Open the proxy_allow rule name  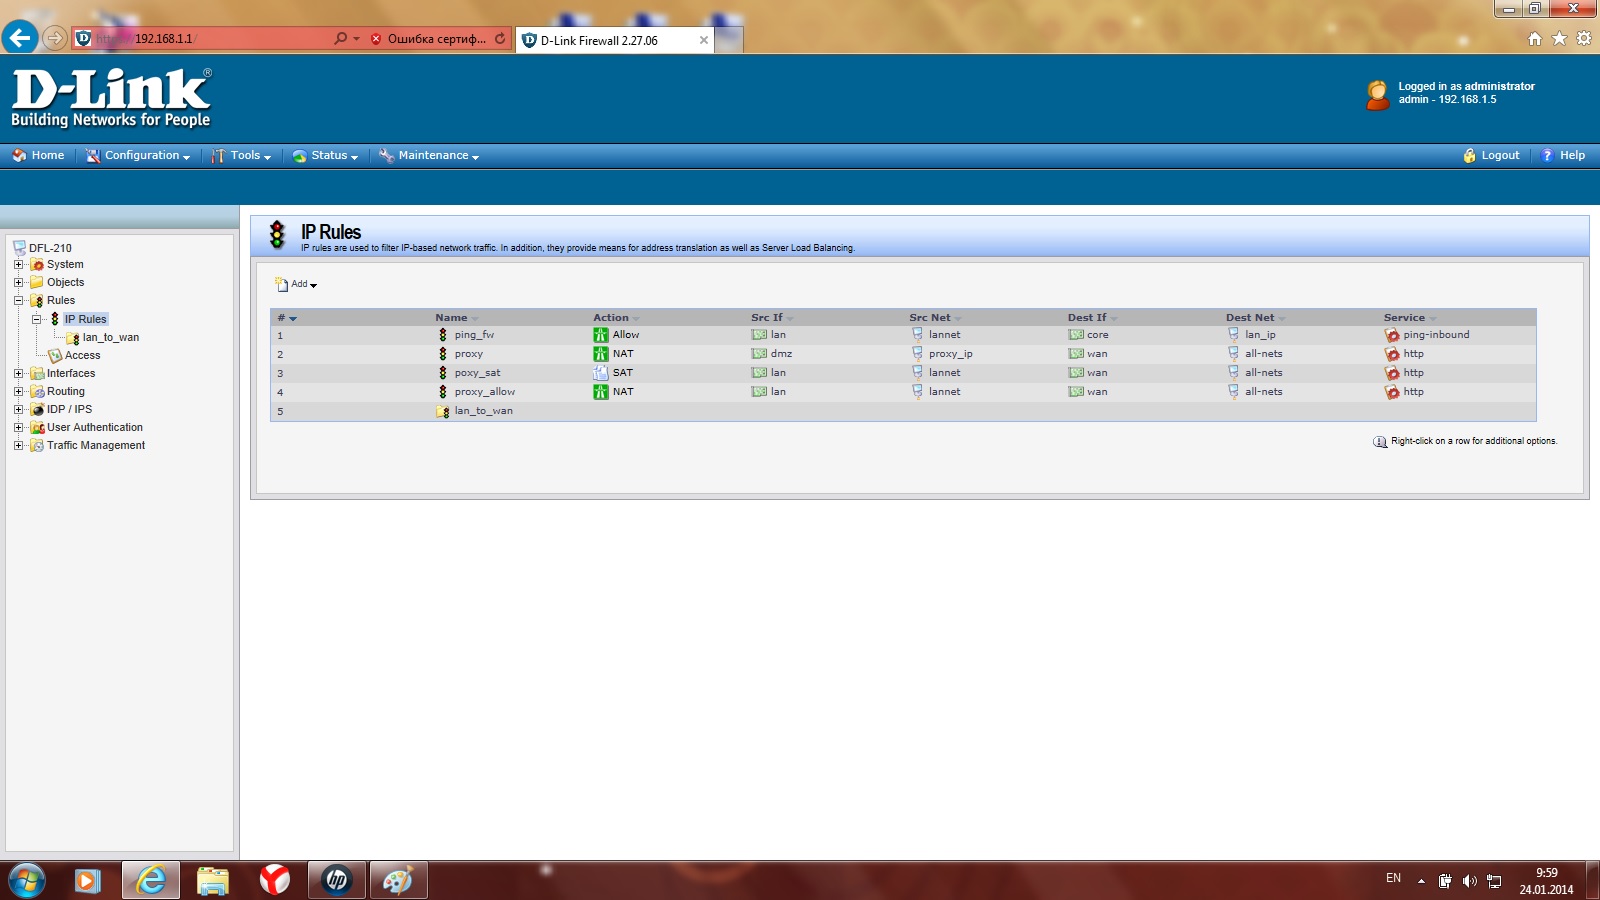click(484, 392)
